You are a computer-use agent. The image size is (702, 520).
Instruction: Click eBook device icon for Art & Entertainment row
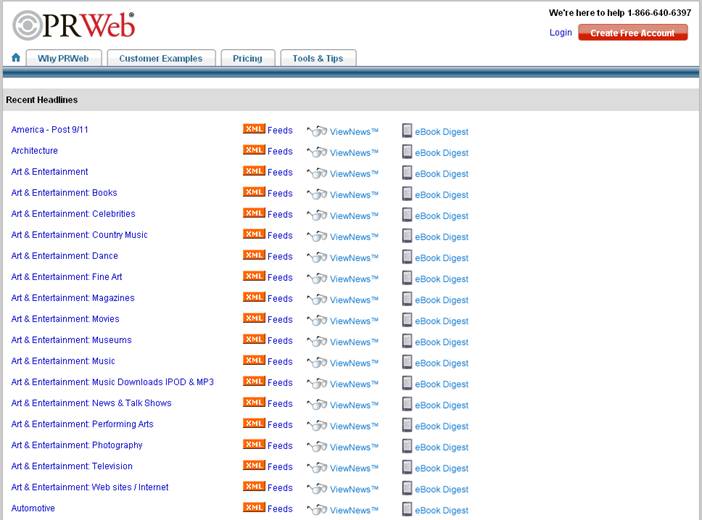pos(407,173)
